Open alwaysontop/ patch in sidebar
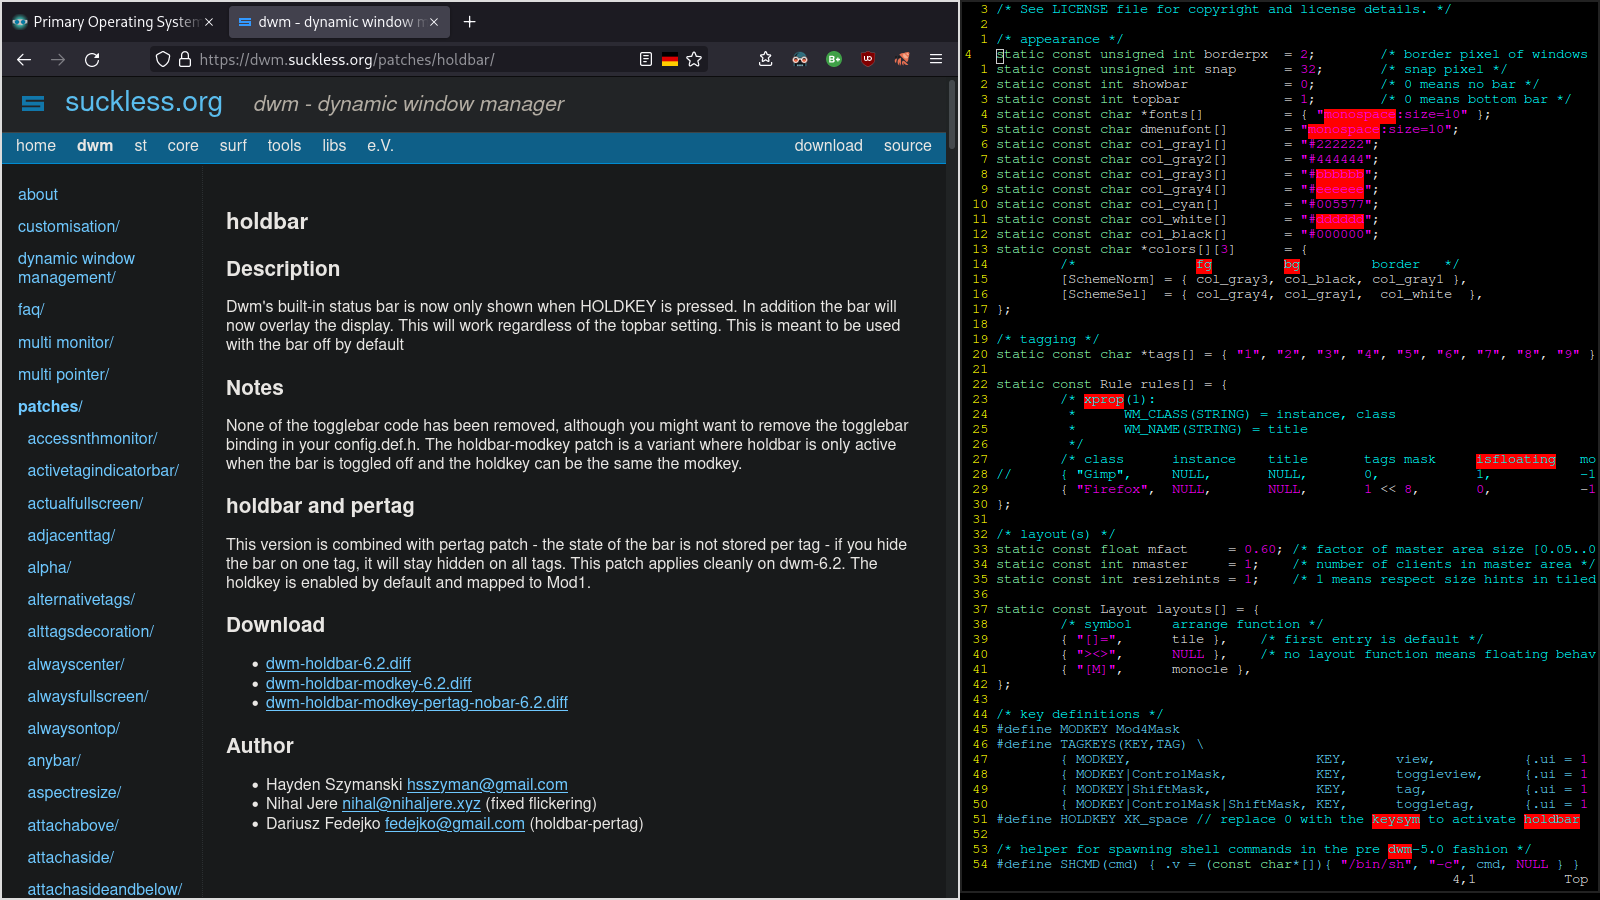This screenshot has width=1600, height=900. click(x=73, y=729)
